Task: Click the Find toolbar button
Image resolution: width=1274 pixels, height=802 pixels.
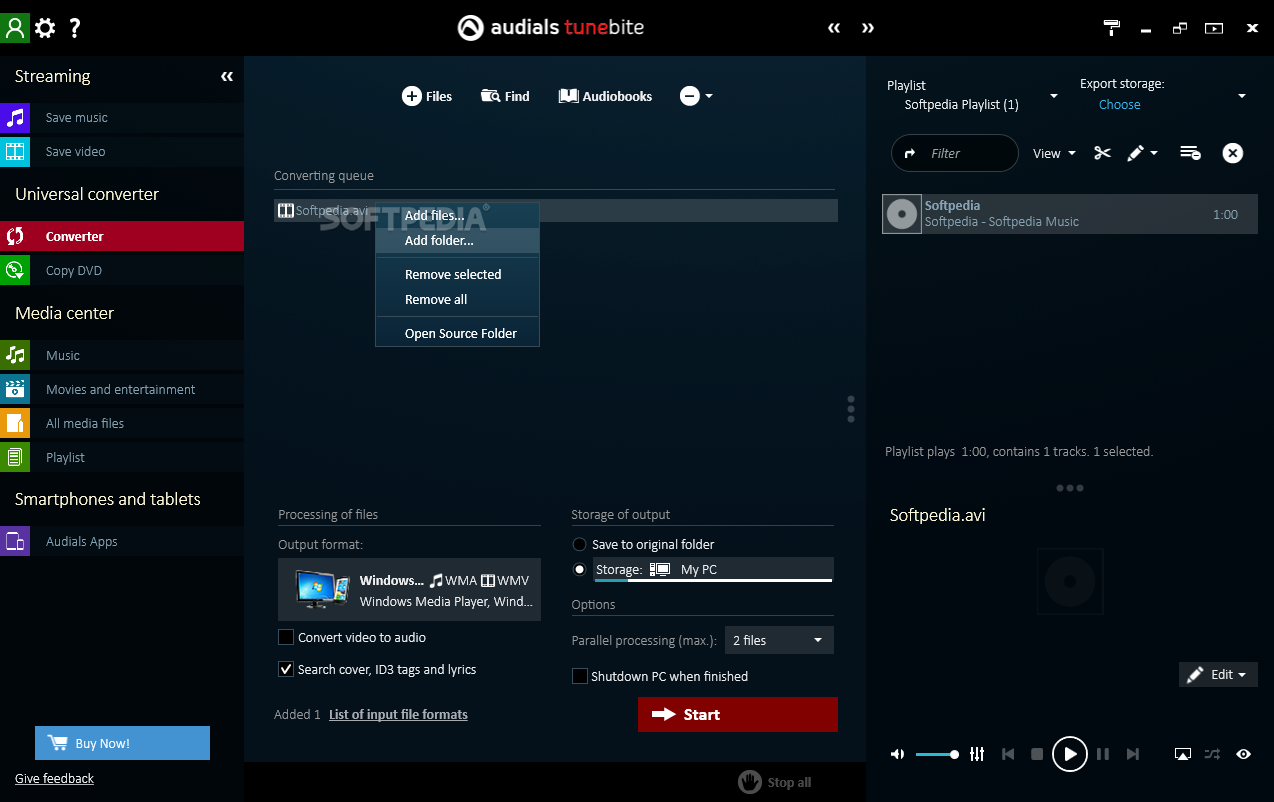Action: (505, 96)
